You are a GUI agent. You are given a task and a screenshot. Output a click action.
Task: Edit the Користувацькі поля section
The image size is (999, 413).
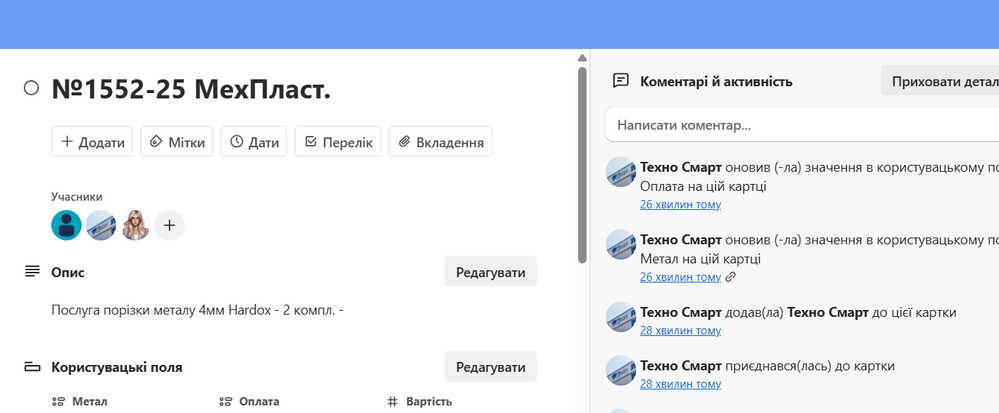tap(490, 367)
